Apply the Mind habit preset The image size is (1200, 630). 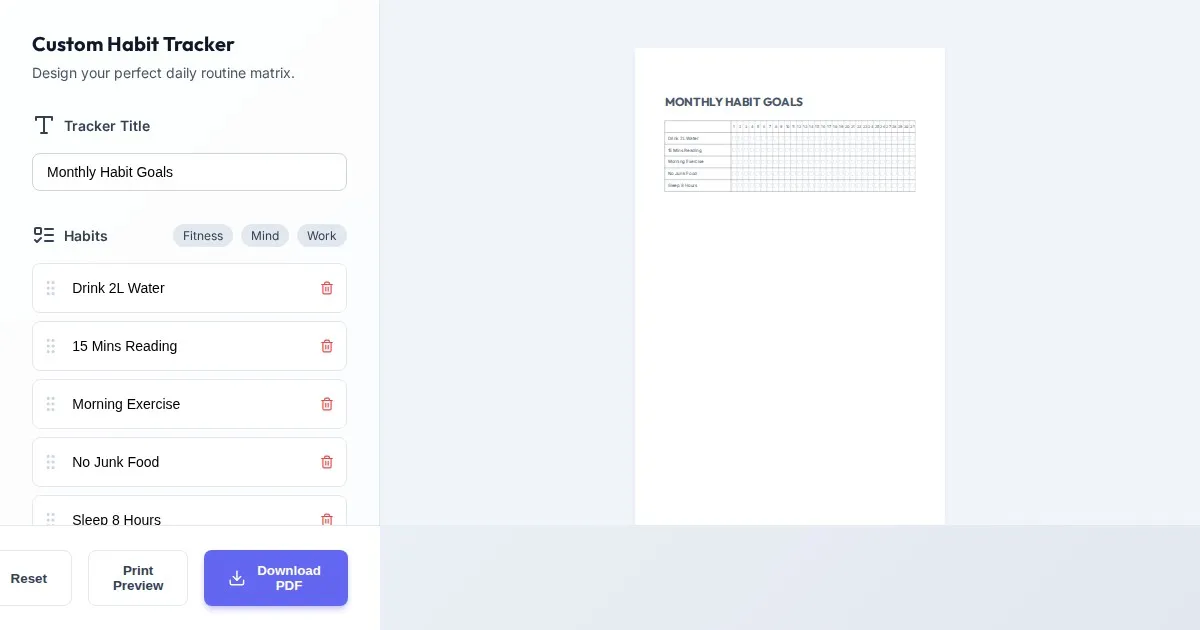[x=265, y=236]
